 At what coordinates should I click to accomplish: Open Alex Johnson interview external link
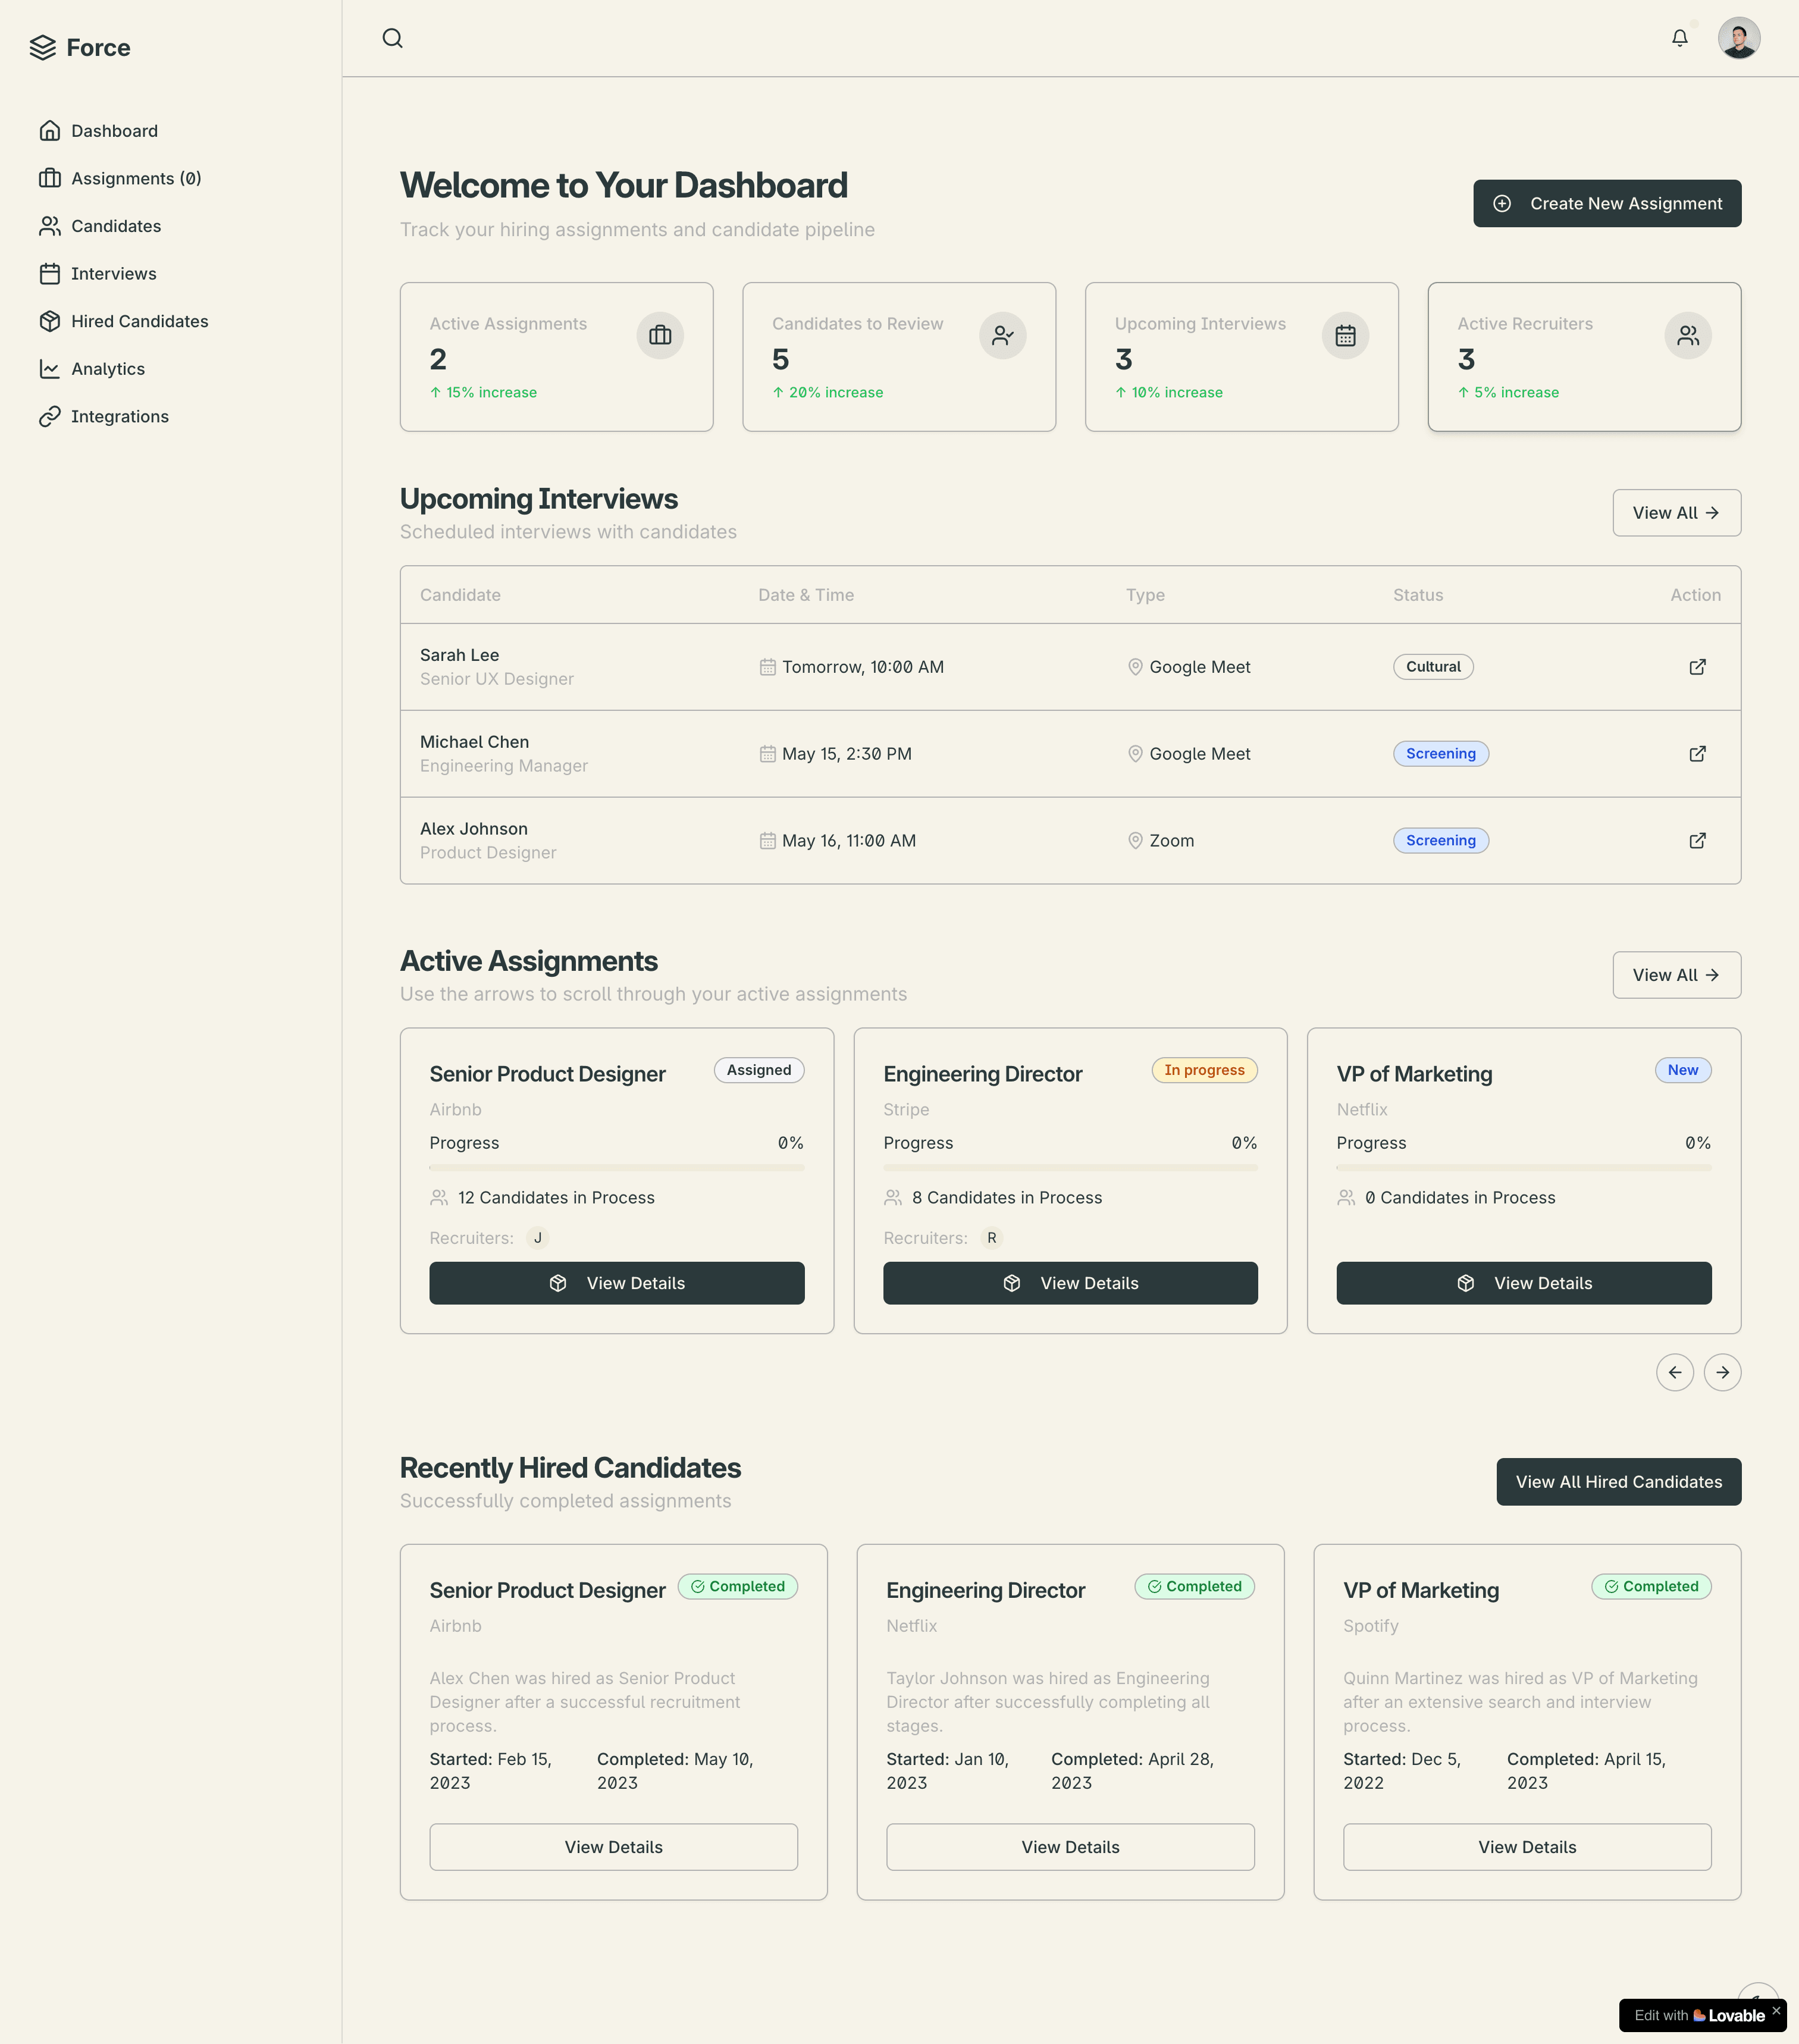(1697, 841)
